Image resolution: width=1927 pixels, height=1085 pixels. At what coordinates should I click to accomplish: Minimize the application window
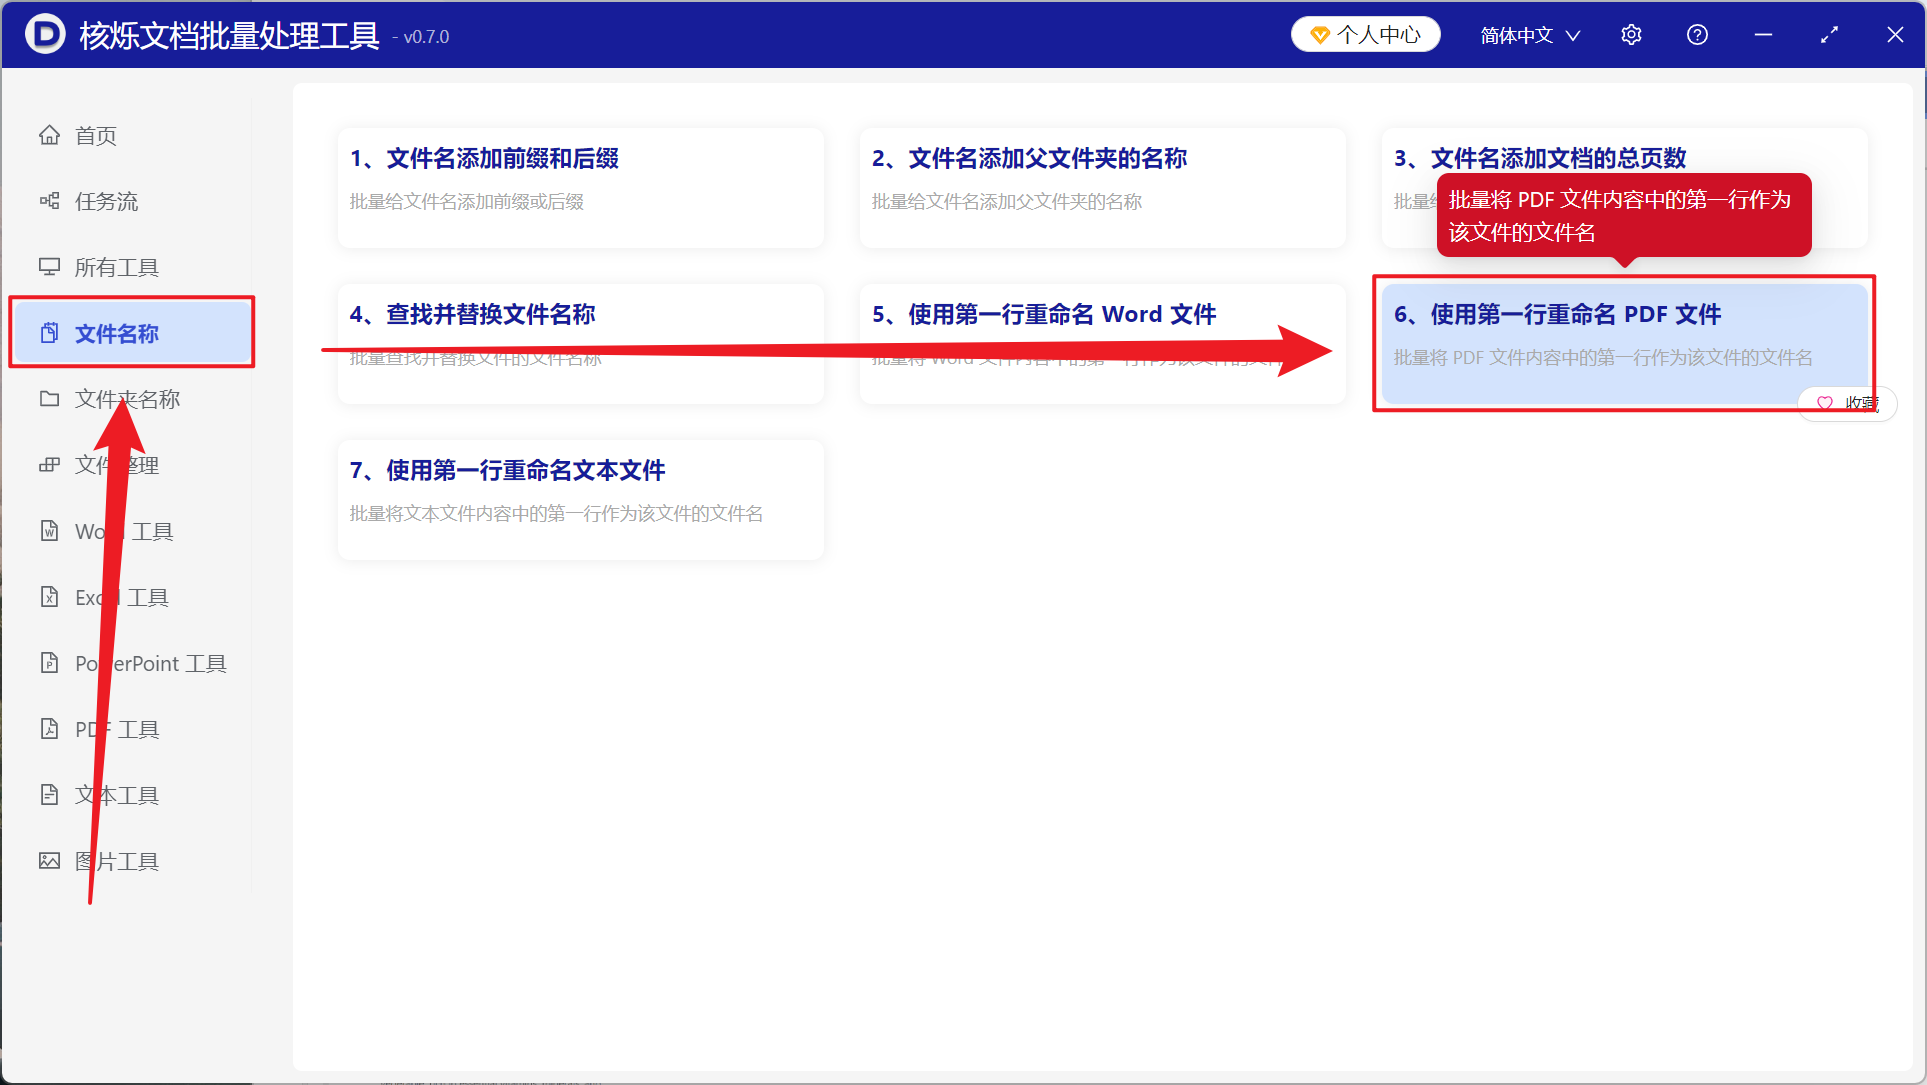[x=1763, y=35]
